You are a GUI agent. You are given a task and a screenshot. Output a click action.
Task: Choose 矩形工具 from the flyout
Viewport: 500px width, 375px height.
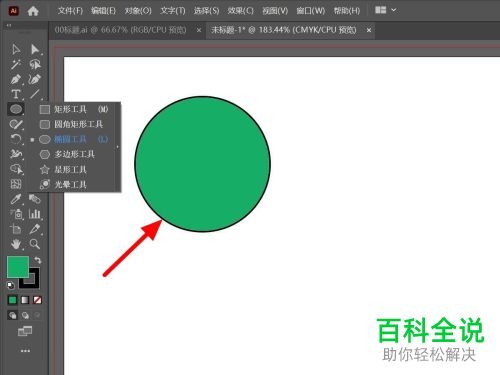(74, 109)
